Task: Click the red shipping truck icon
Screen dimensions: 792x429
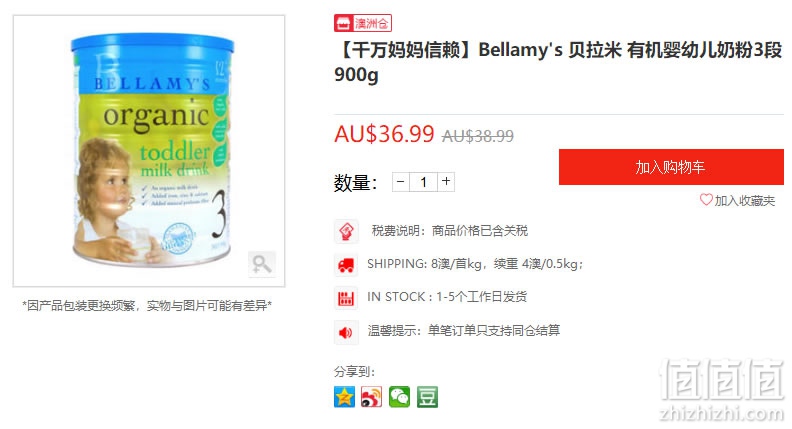Action: (346, 265)
